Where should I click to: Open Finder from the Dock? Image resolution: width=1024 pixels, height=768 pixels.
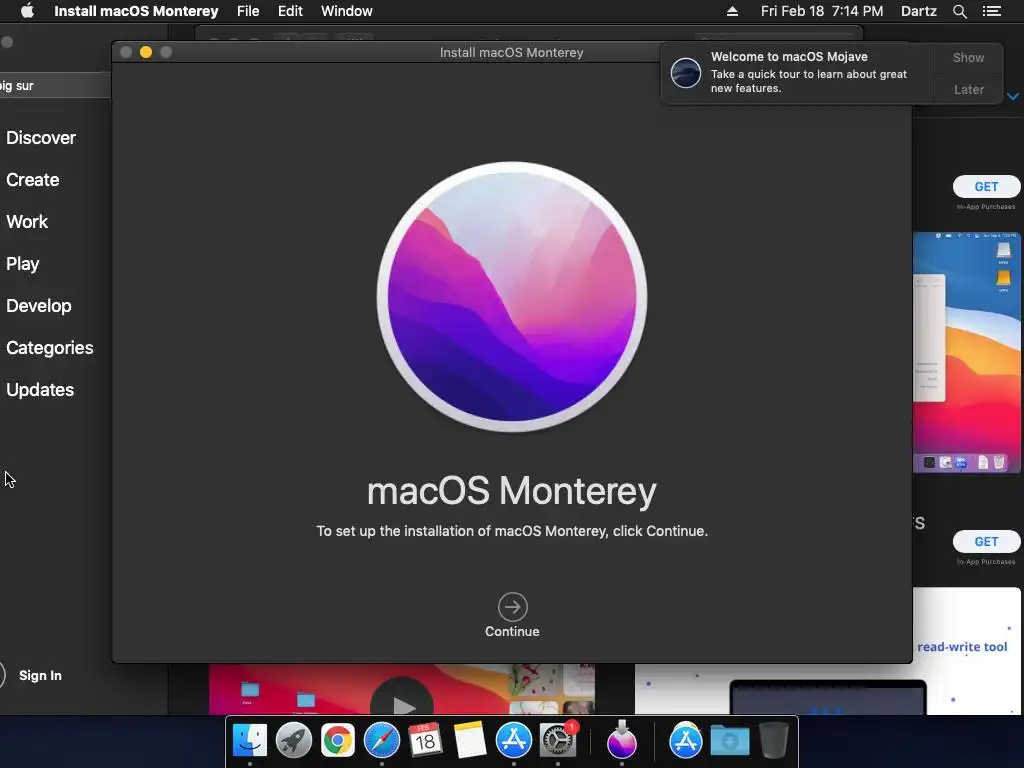249,741
